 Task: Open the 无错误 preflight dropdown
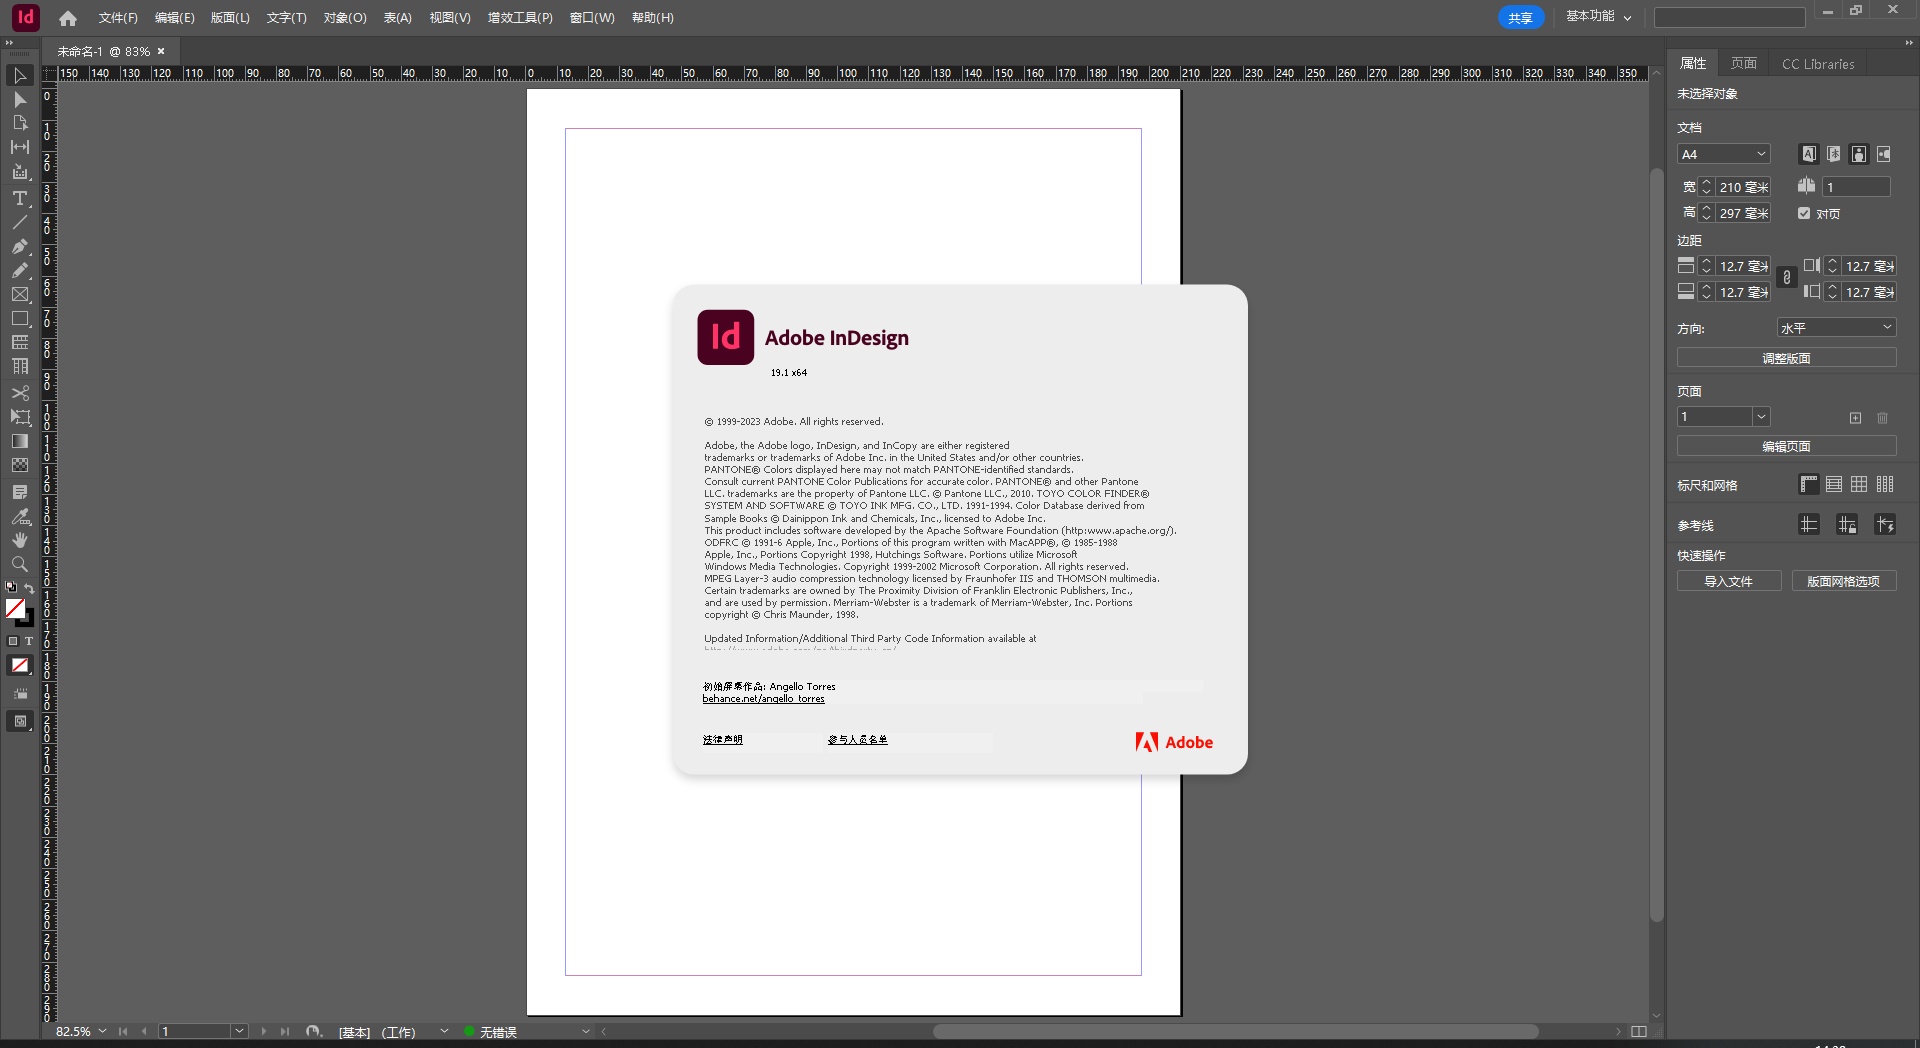[586, 1031]
